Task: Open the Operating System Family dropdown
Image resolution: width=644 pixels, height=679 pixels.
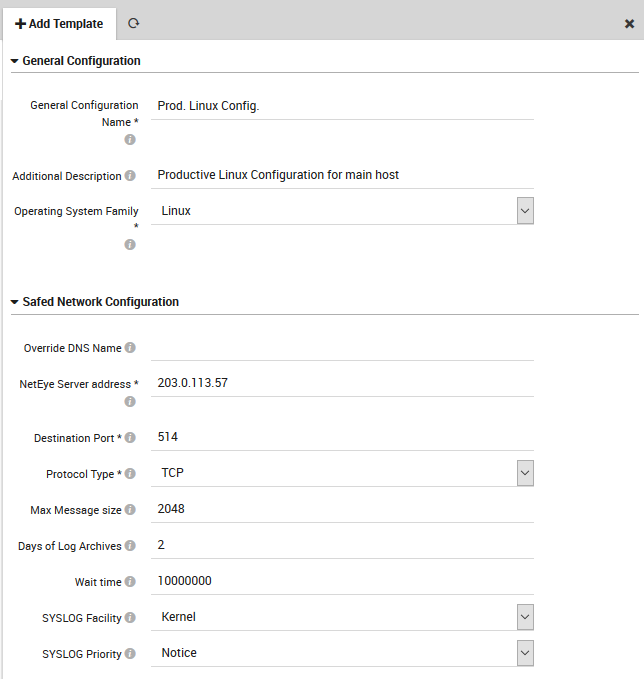Action: click(525, 211)
